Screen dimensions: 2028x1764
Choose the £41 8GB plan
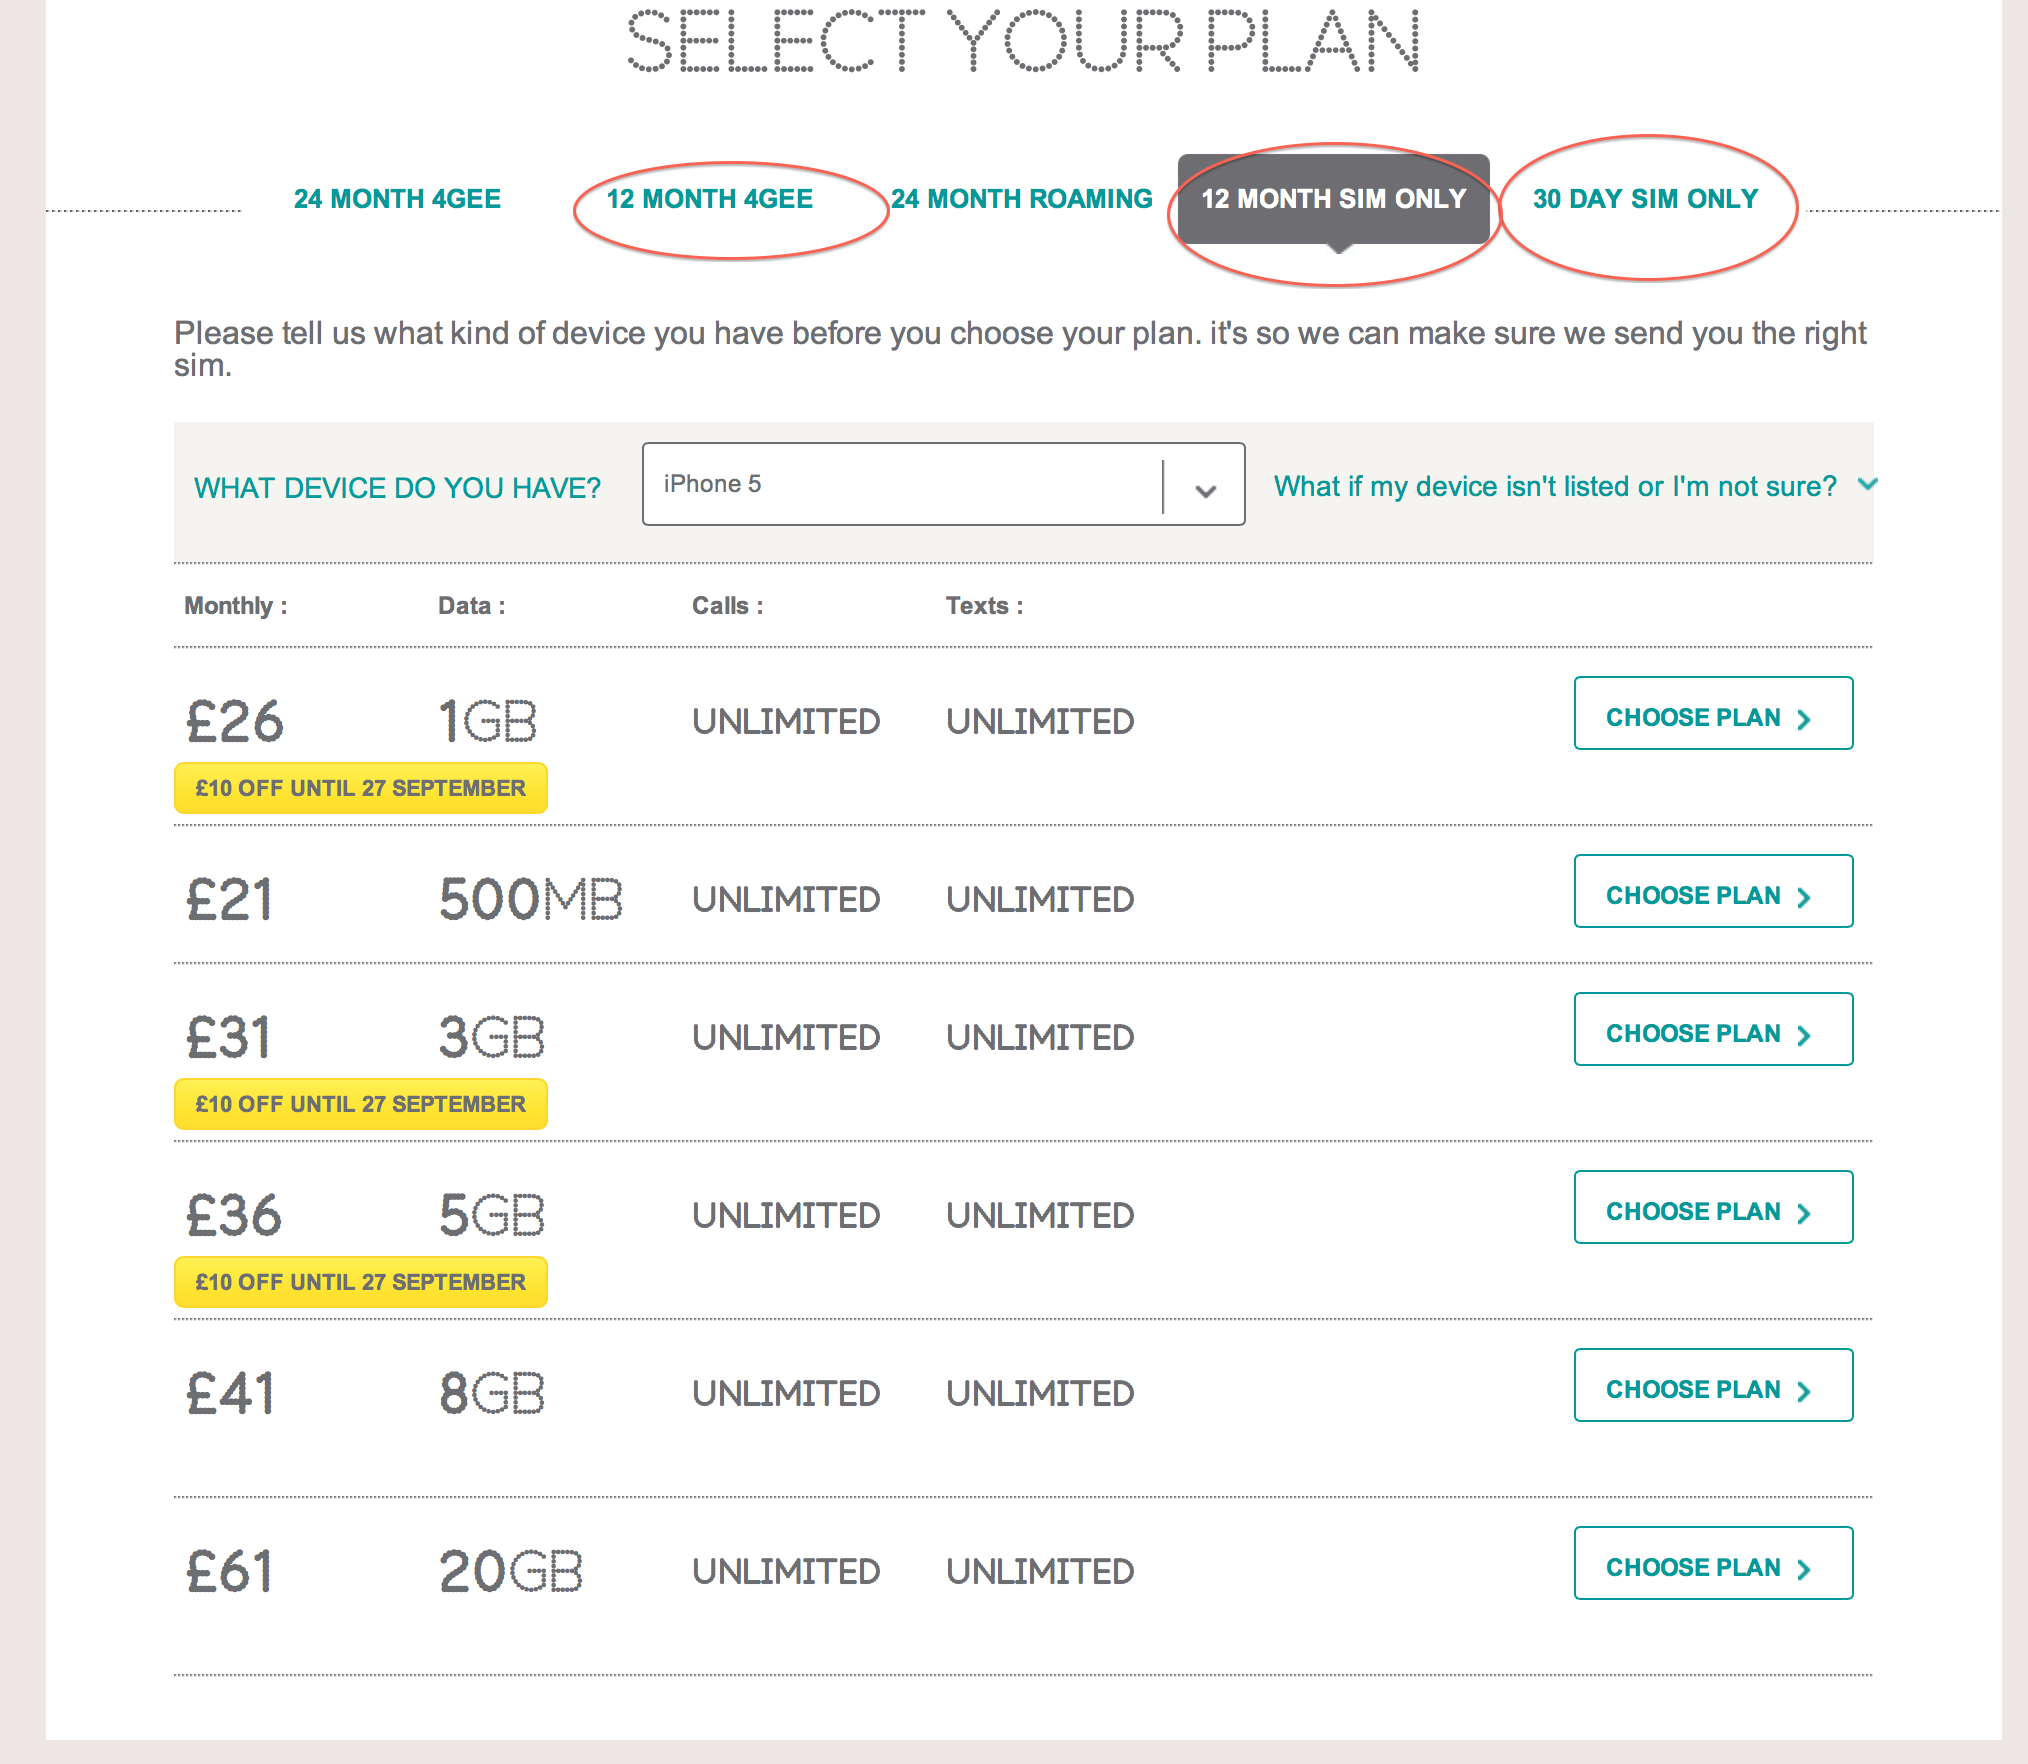[x=1713, y=1385]
